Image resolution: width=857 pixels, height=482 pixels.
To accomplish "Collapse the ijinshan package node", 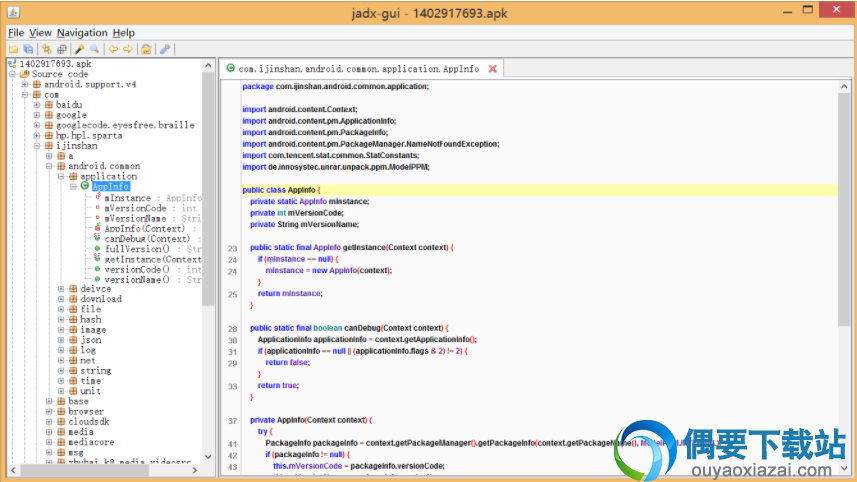I will pos(37,146).
